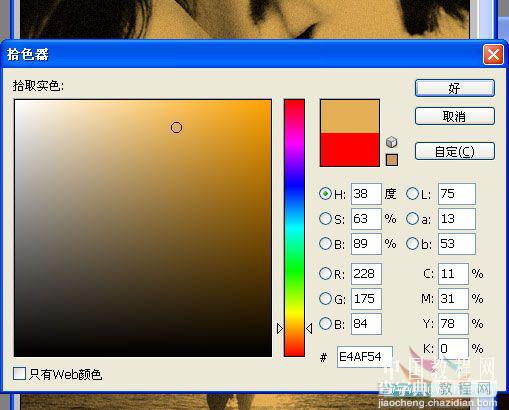This screenshot has height=410, width=509.
Task: Select the H hue radio button
Action: pos(325,194)
